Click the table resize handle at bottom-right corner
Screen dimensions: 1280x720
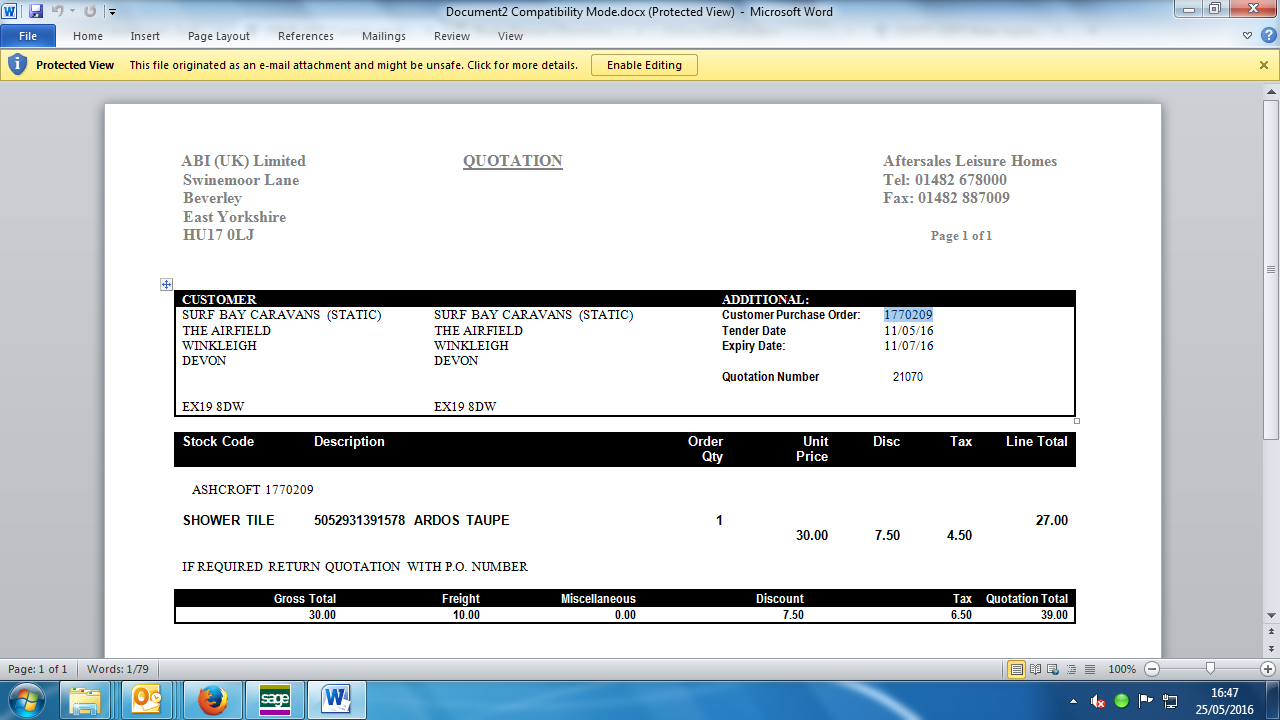[1077, 421]
